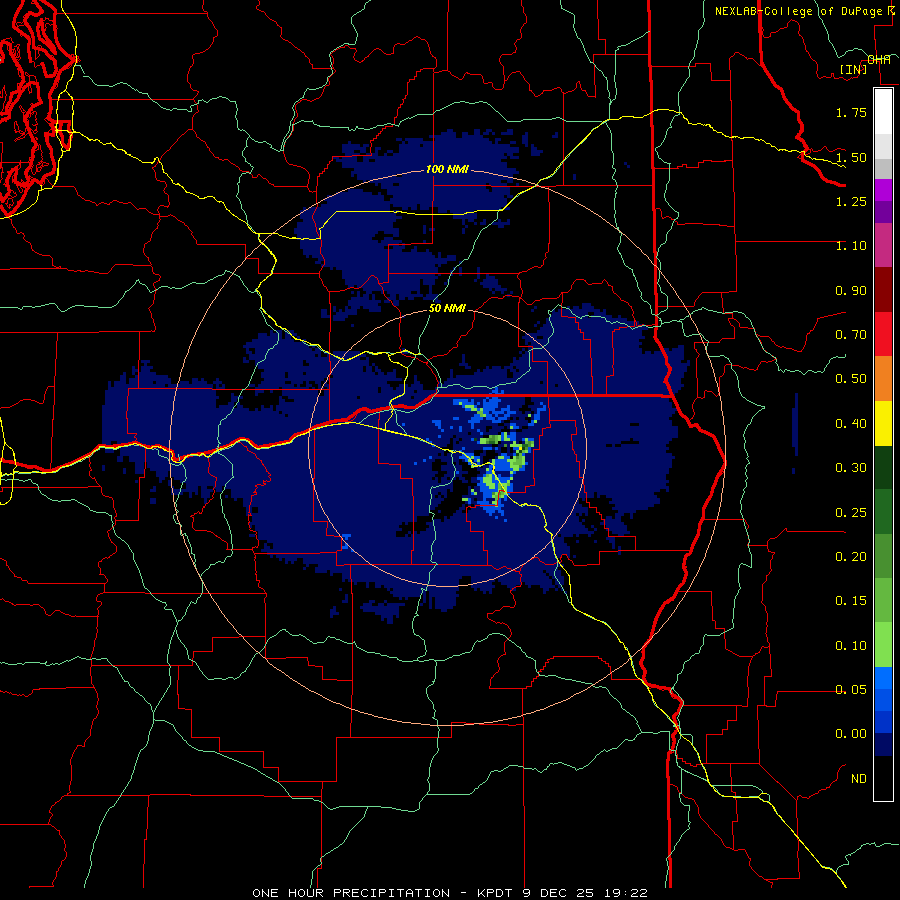Click the "0.25" legend value

pyautogui.click(x=851, y=513)
